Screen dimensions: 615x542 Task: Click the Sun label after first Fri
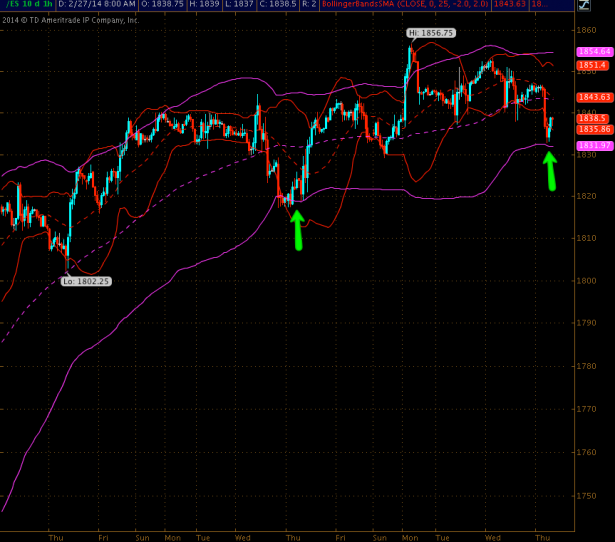142,538
